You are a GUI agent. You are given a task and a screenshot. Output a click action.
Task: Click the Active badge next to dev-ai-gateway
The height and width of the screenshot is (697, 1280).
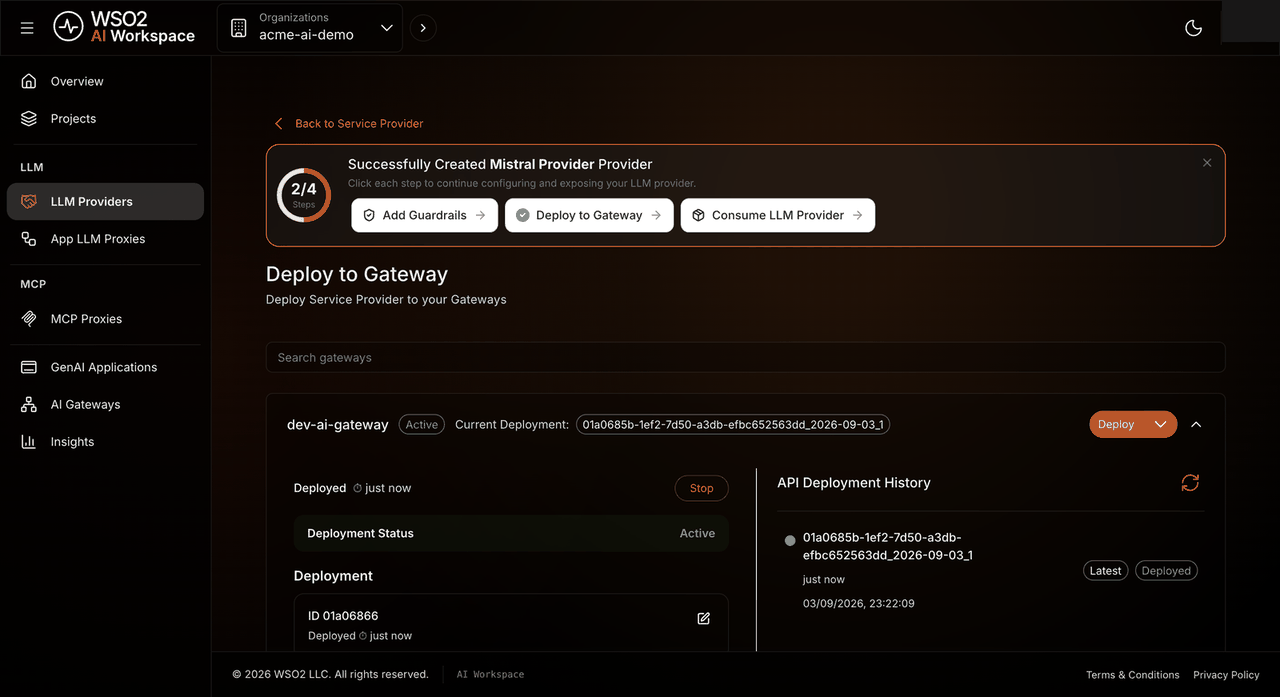(421, 424)
